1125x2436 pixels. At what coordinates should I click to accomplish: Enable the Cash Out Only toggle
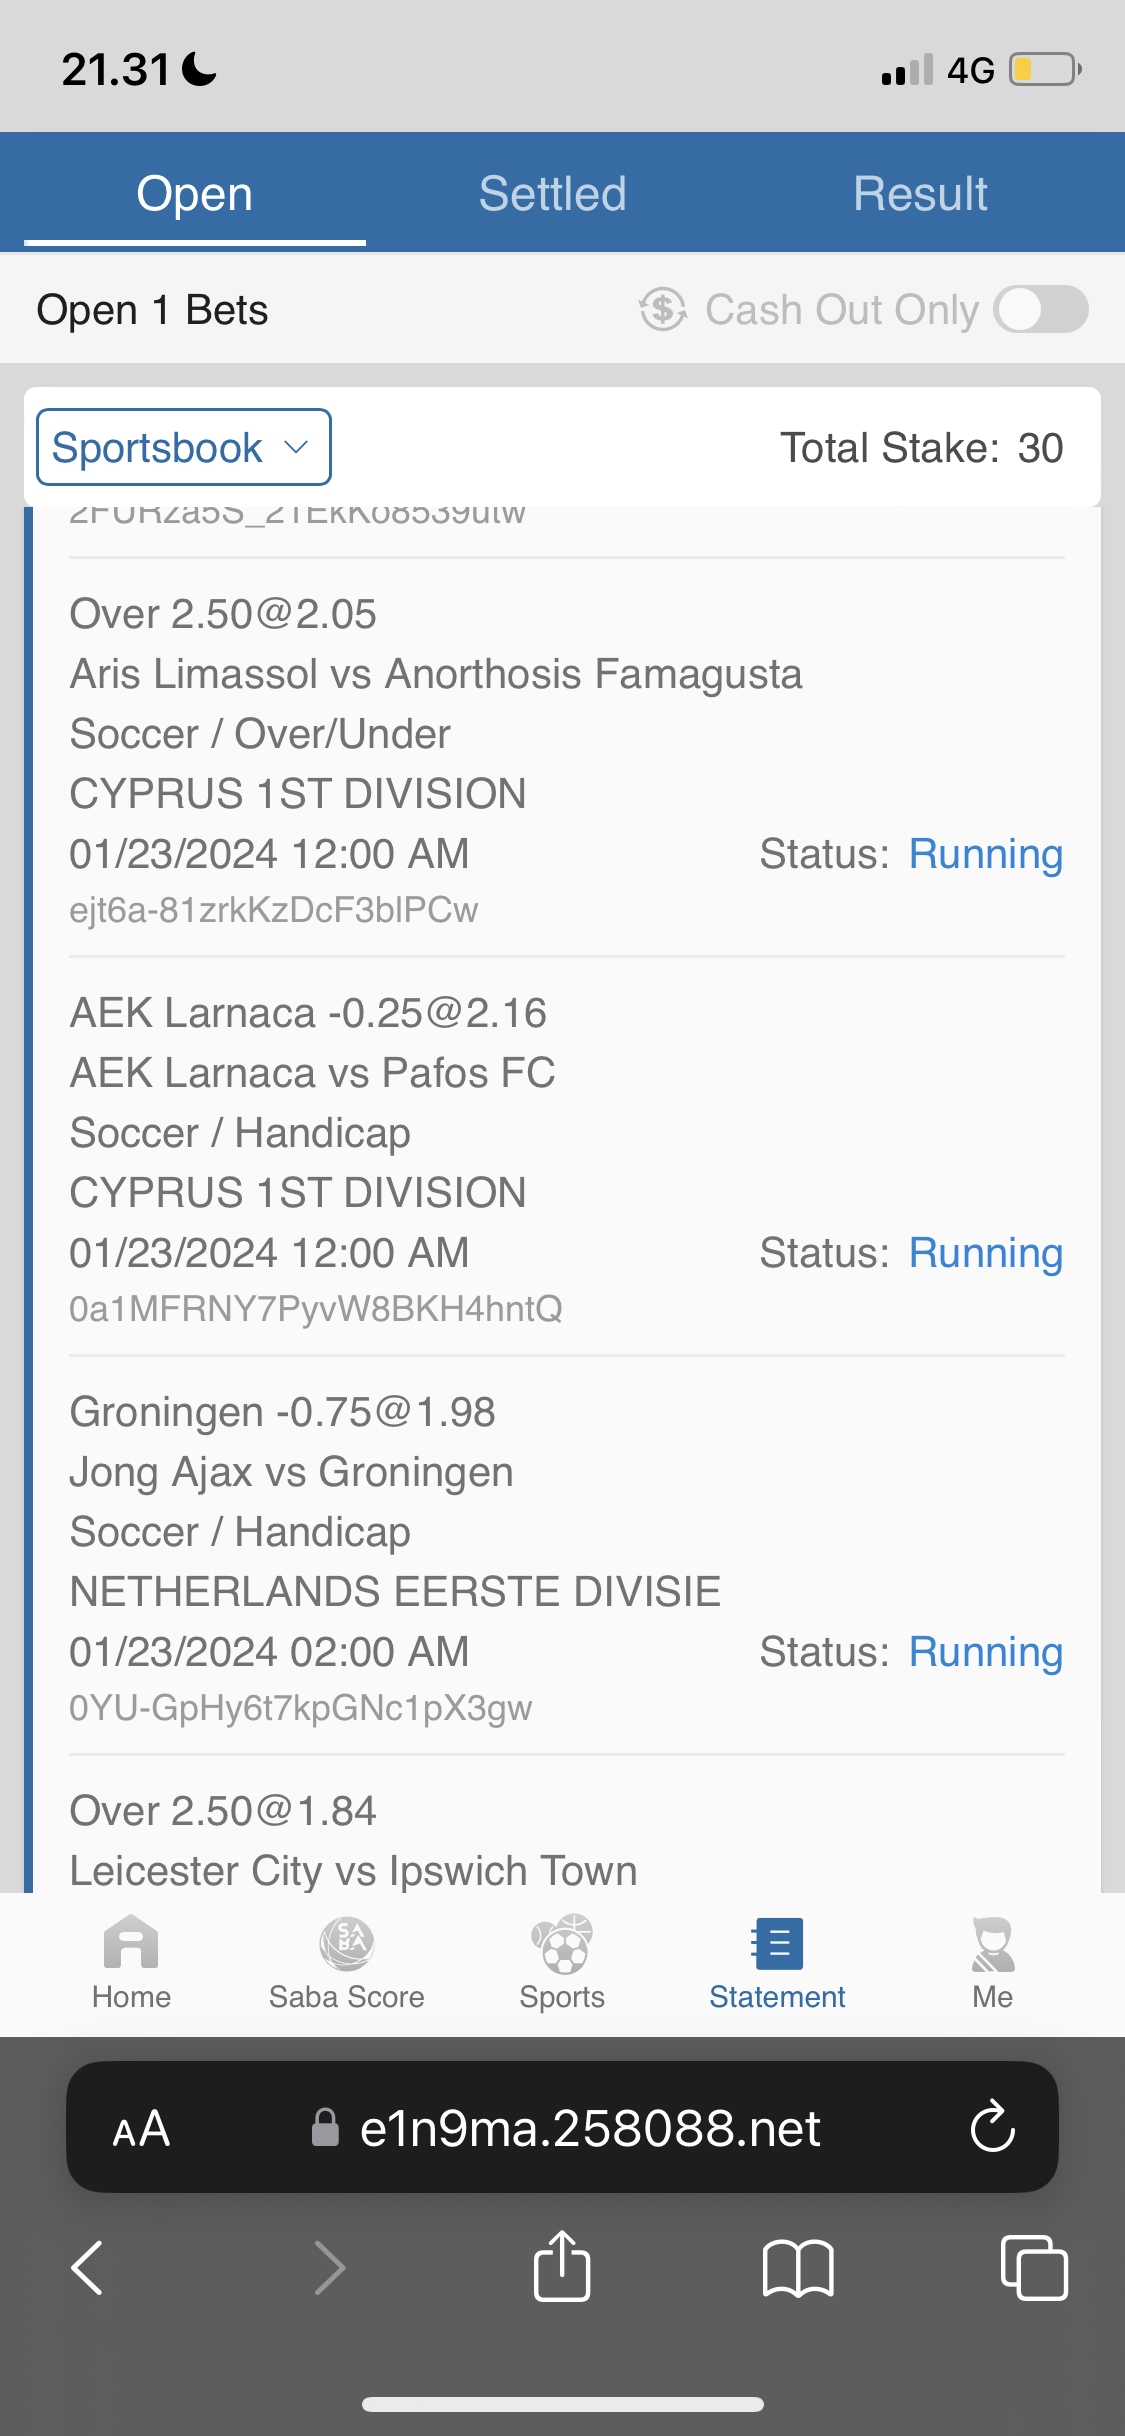coord(1041,310)
